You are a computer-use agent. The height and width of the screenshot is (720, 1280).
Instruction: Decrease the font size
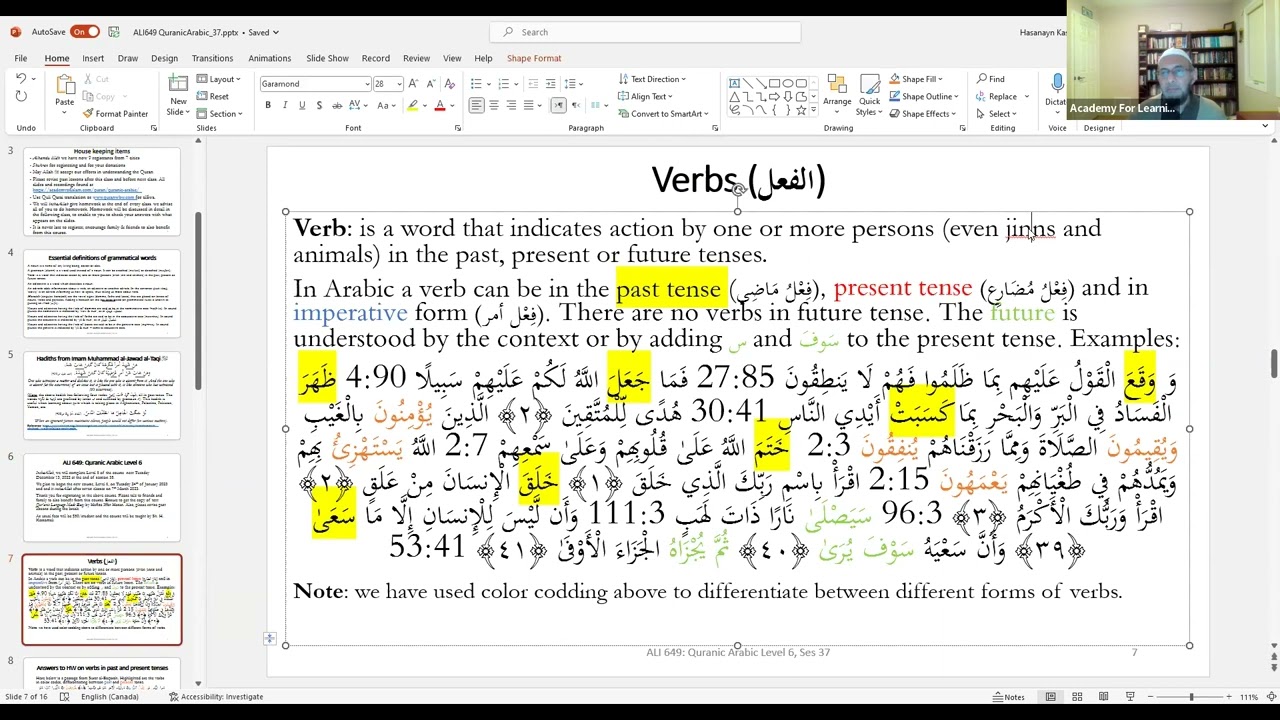point(430,84)
